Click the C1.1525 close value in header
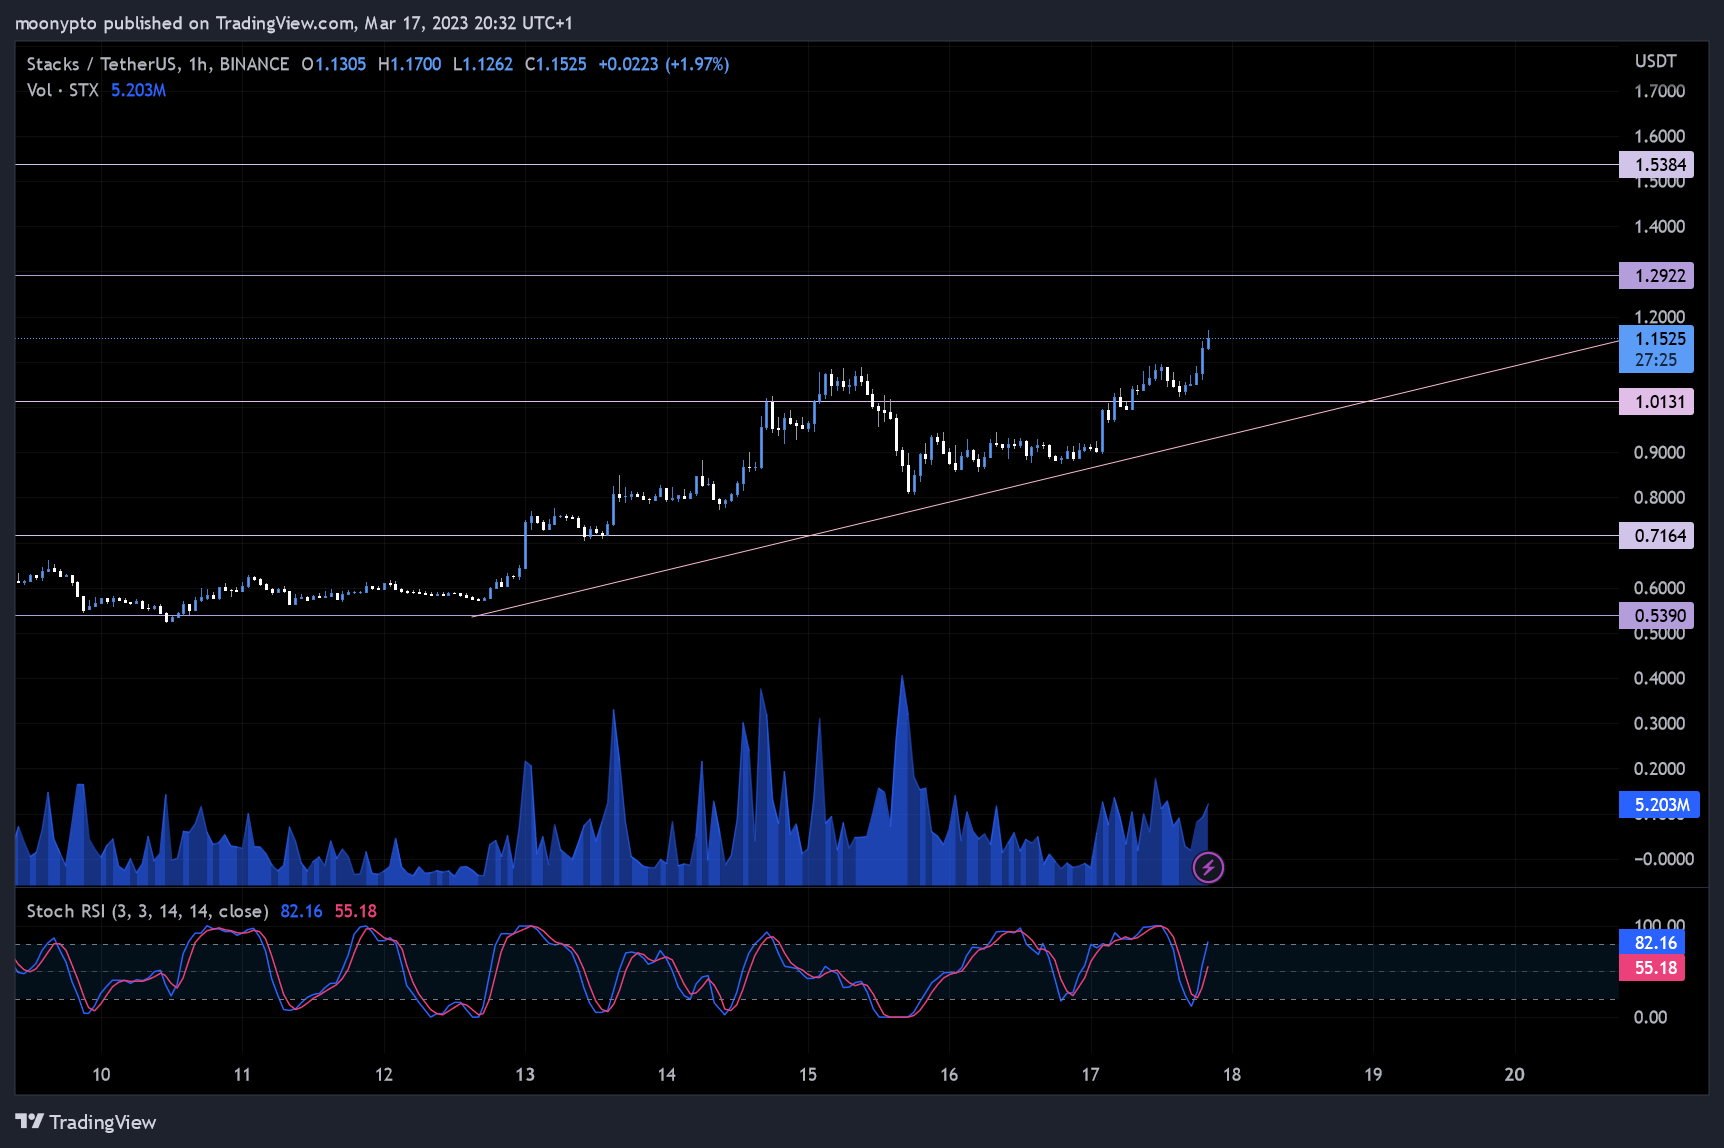 coord(556,64)
